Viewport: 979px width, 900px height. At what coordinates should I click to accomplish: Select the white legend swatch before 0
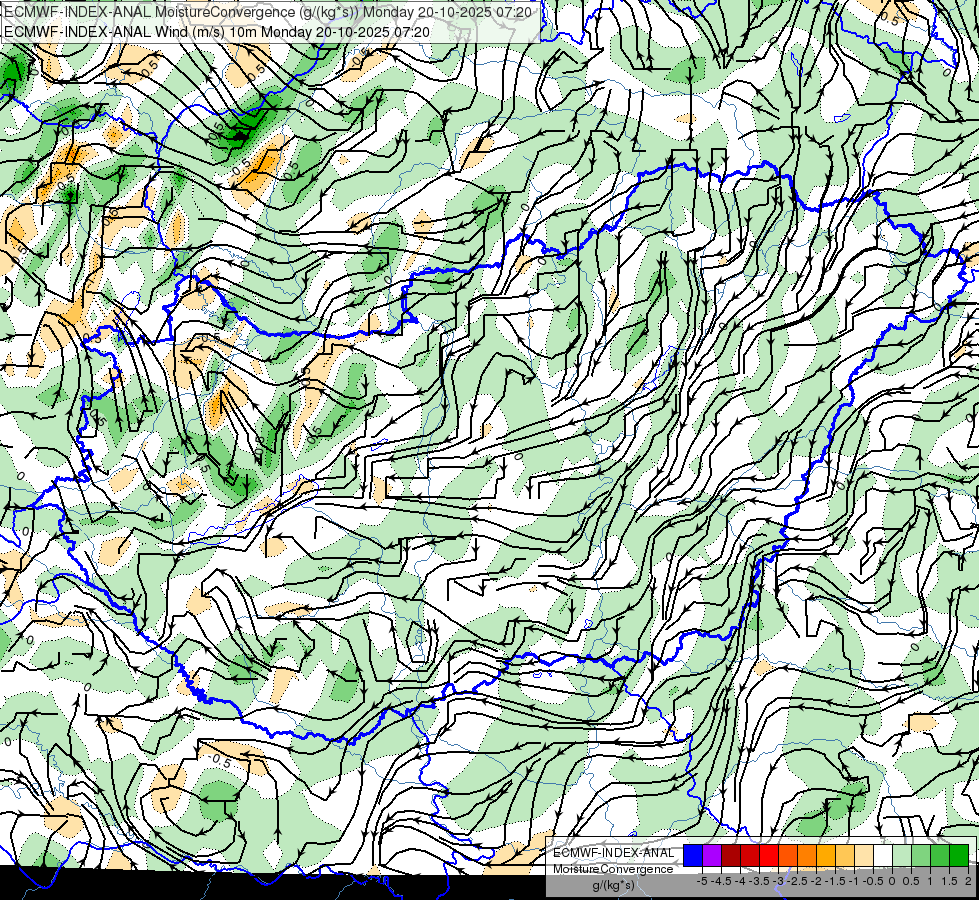(883, 856)
